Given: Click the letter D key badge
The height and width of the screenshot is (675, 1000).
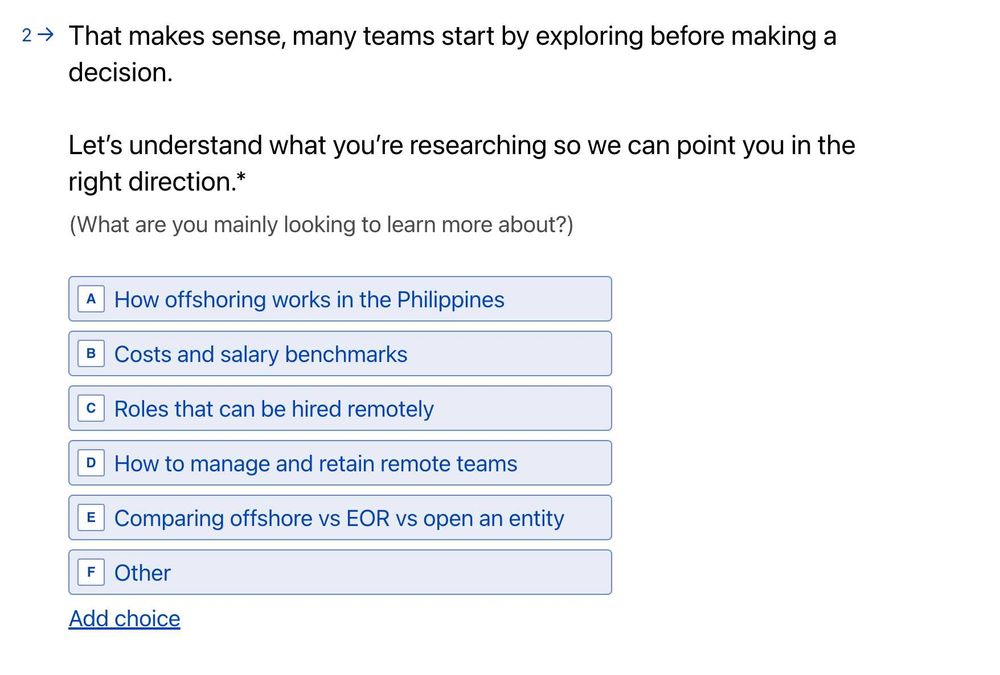Looking at the screenshot, I should pyautogui.click(x=91, y=463).
